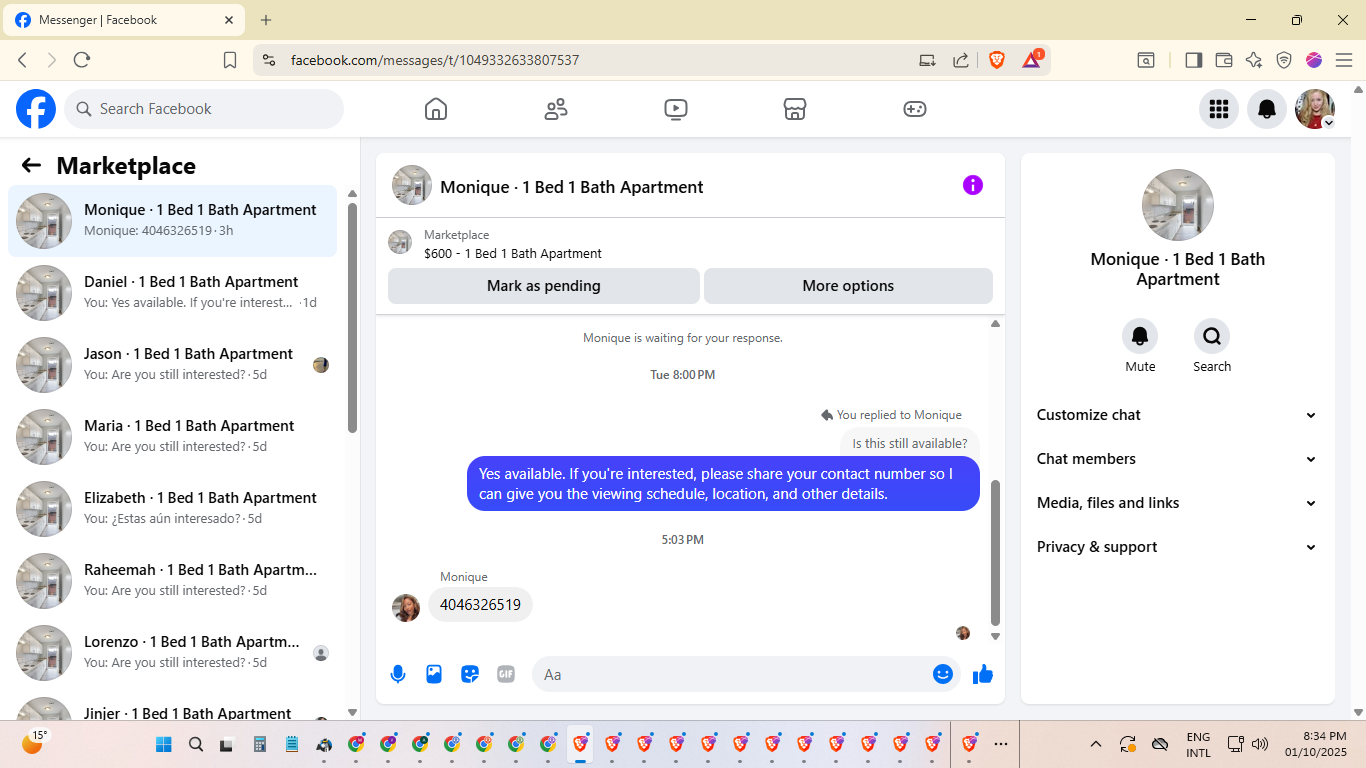Open Brave Rewards triangle icon
Viewport: 1366px width, 768px height.
(1032, 60)
